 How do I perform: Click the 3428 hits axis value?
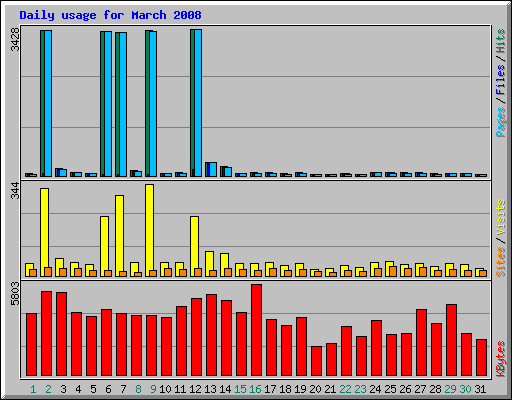[x=15, y=40]
